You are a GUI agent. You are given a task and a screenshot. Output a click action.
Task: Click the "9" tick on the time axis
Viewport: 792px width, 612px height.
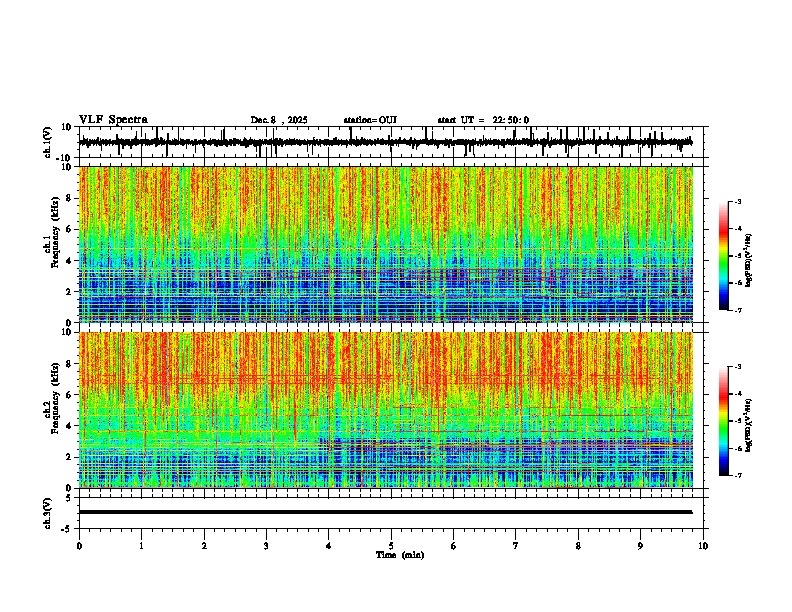point(640,546)
